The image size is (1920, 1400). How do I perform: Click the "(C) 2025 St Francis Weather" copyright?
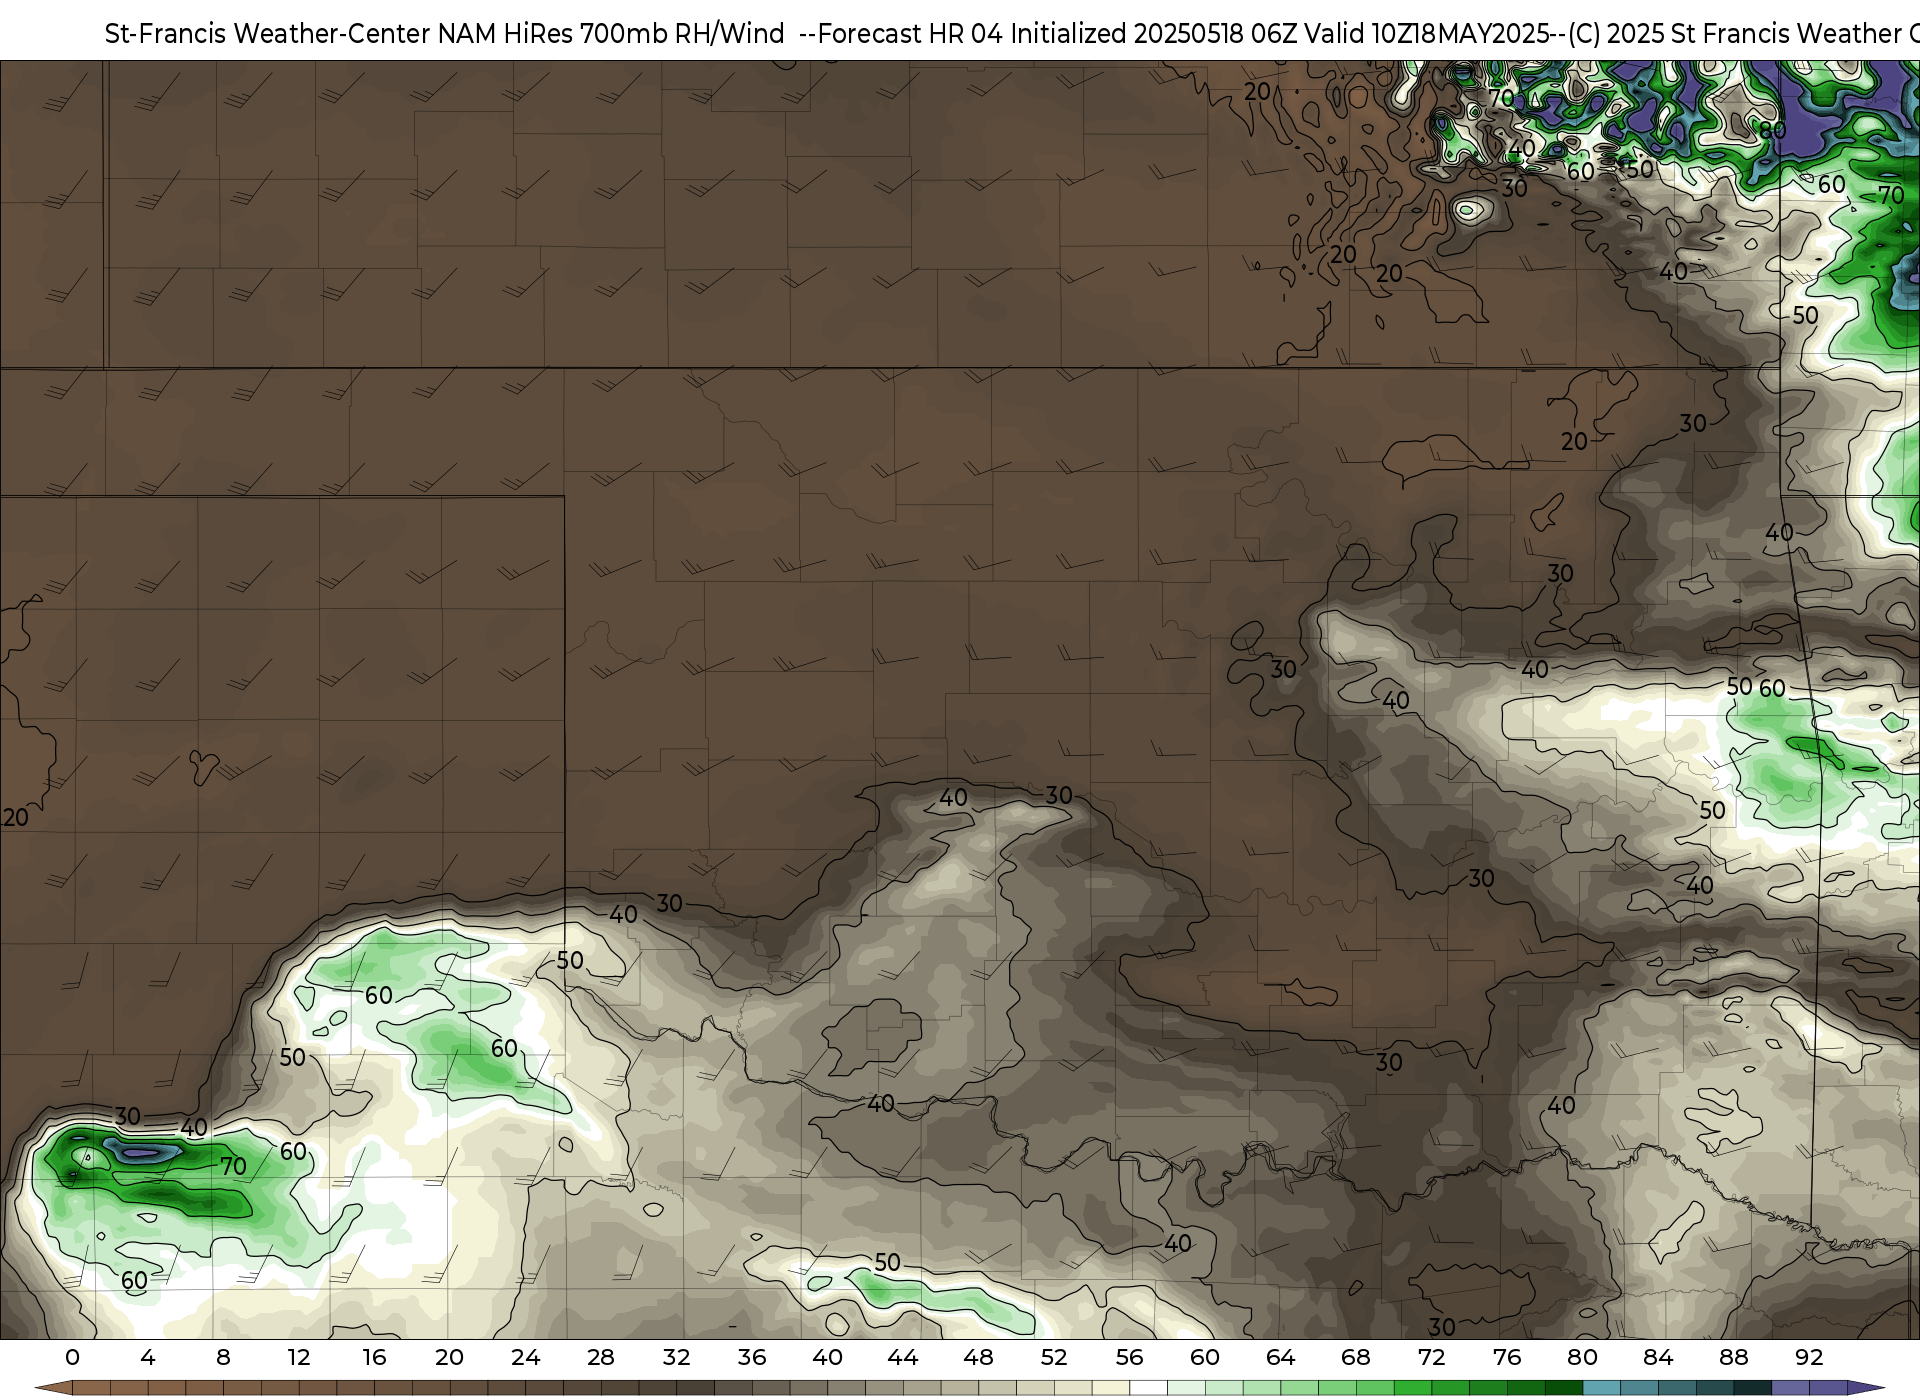1735,34
